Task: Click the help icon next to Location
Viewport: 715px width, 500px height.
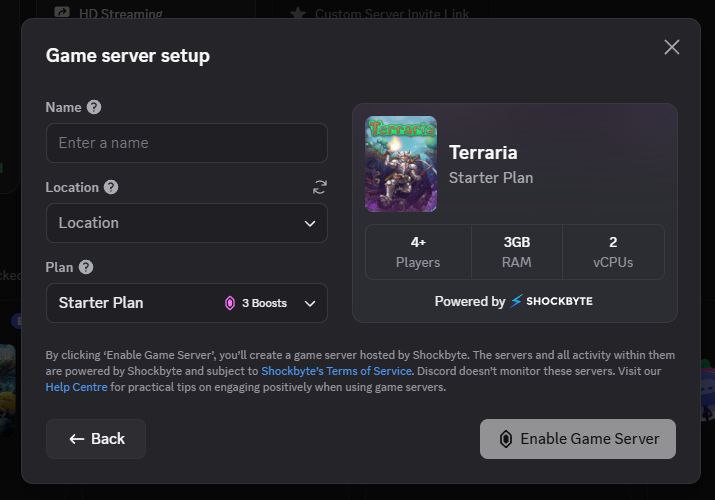Action: 111,187
